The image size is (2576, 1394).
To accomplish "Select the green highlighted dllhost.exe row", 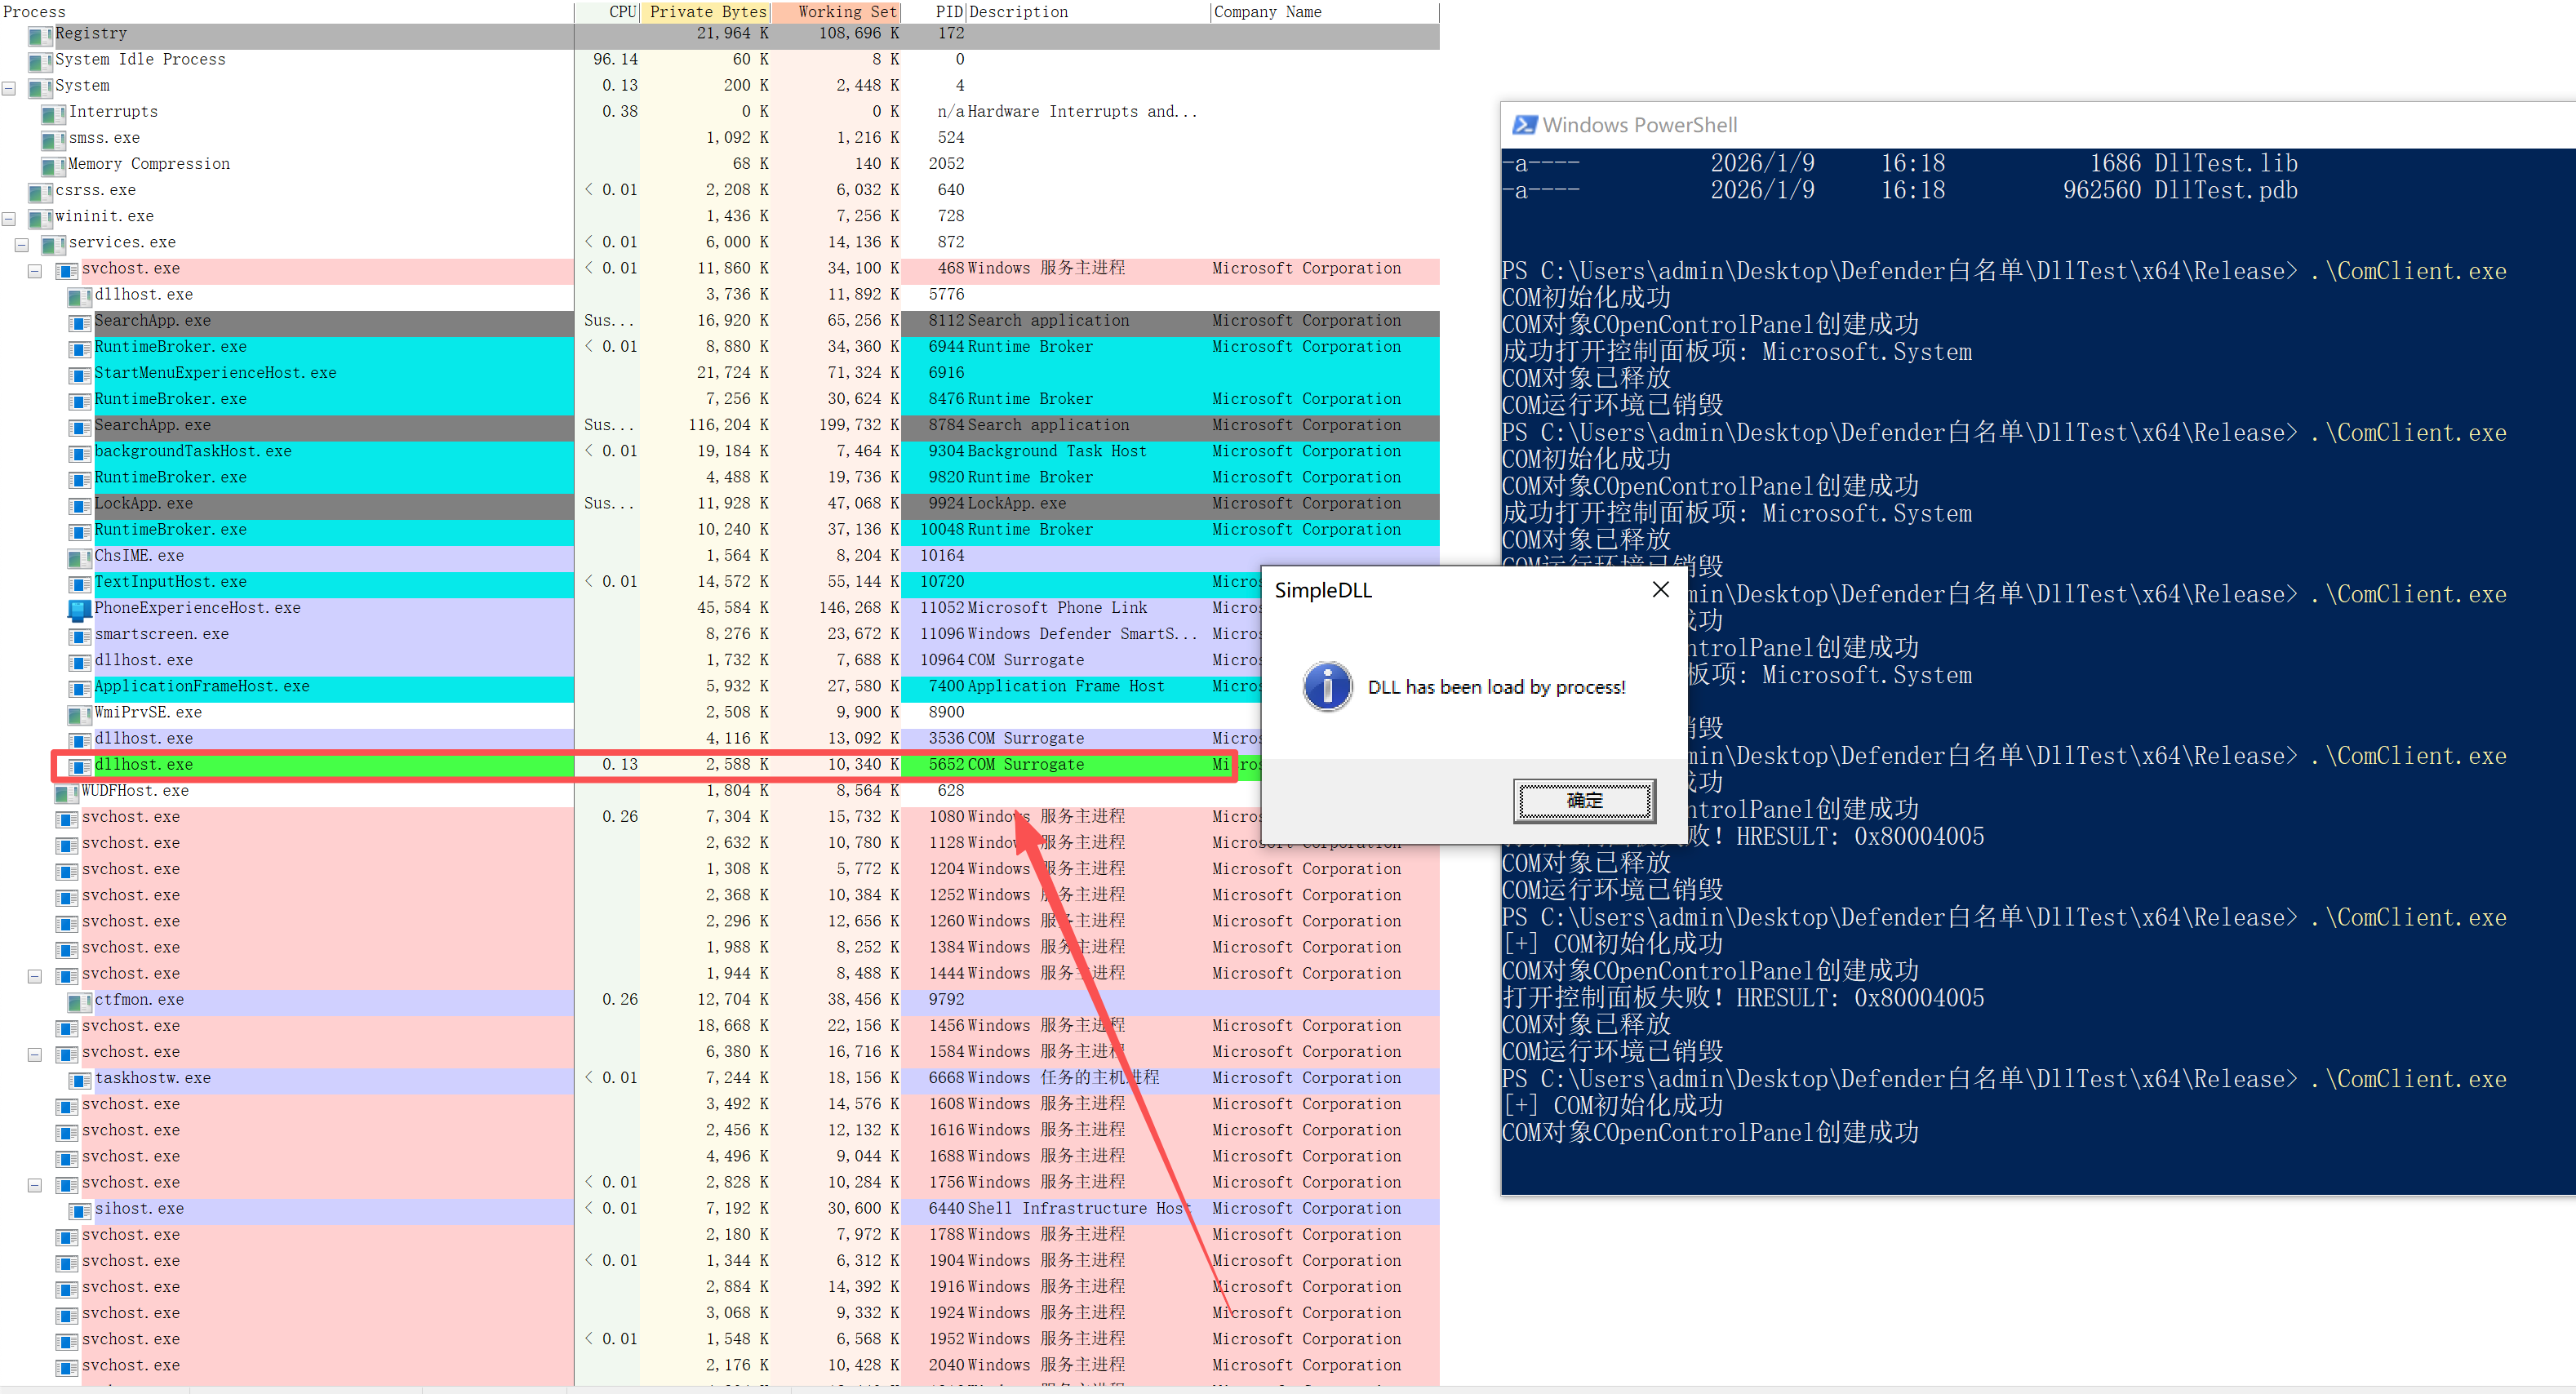I will (x=143, y=765).
